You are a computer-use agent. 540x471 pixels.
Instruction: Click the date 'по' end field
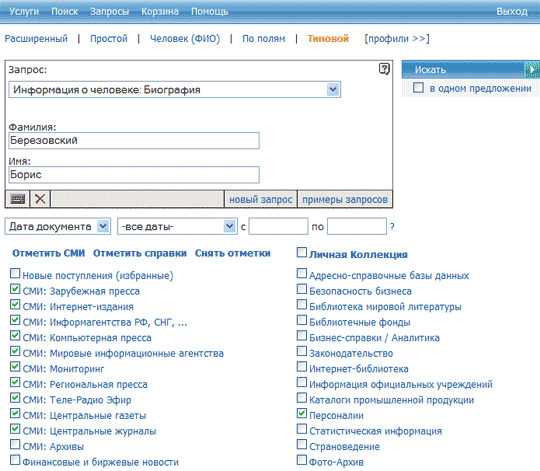pyautogui.click(x=357, y=227)
